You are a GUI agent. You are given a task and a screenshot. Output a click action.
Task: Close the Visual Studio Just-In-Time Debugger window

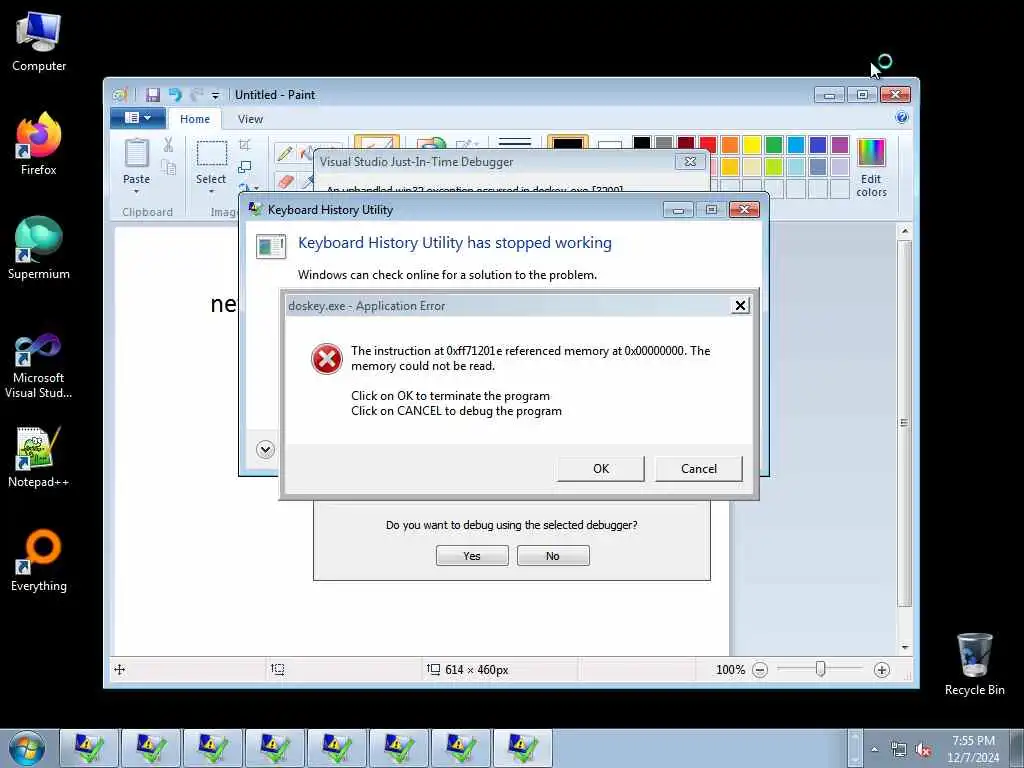690,161
